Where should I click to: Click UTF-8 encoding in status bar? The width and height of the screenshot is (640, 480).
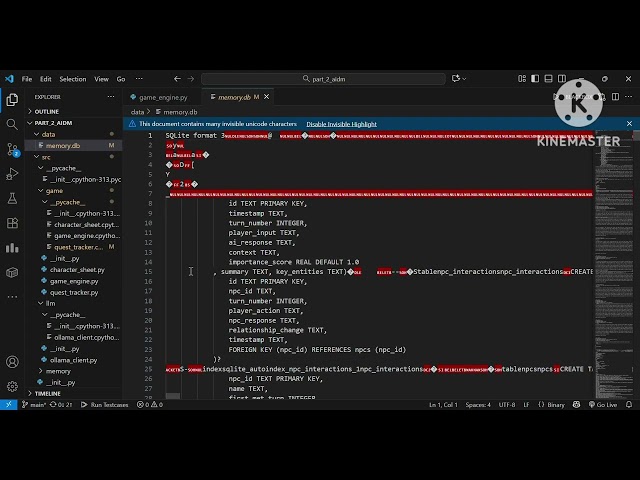pyautogui.click(x=507, y=404)
